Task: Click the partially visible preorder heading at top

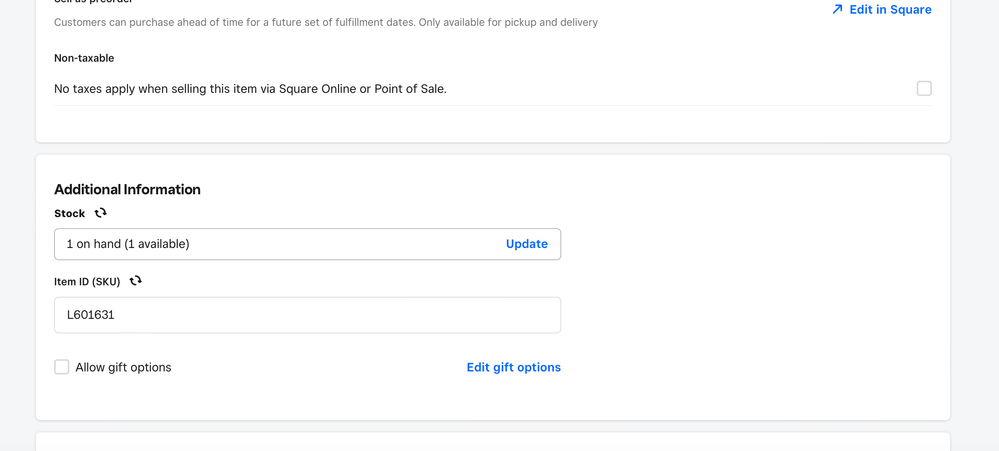Action: pyautogui.click(x=93, y=2)
